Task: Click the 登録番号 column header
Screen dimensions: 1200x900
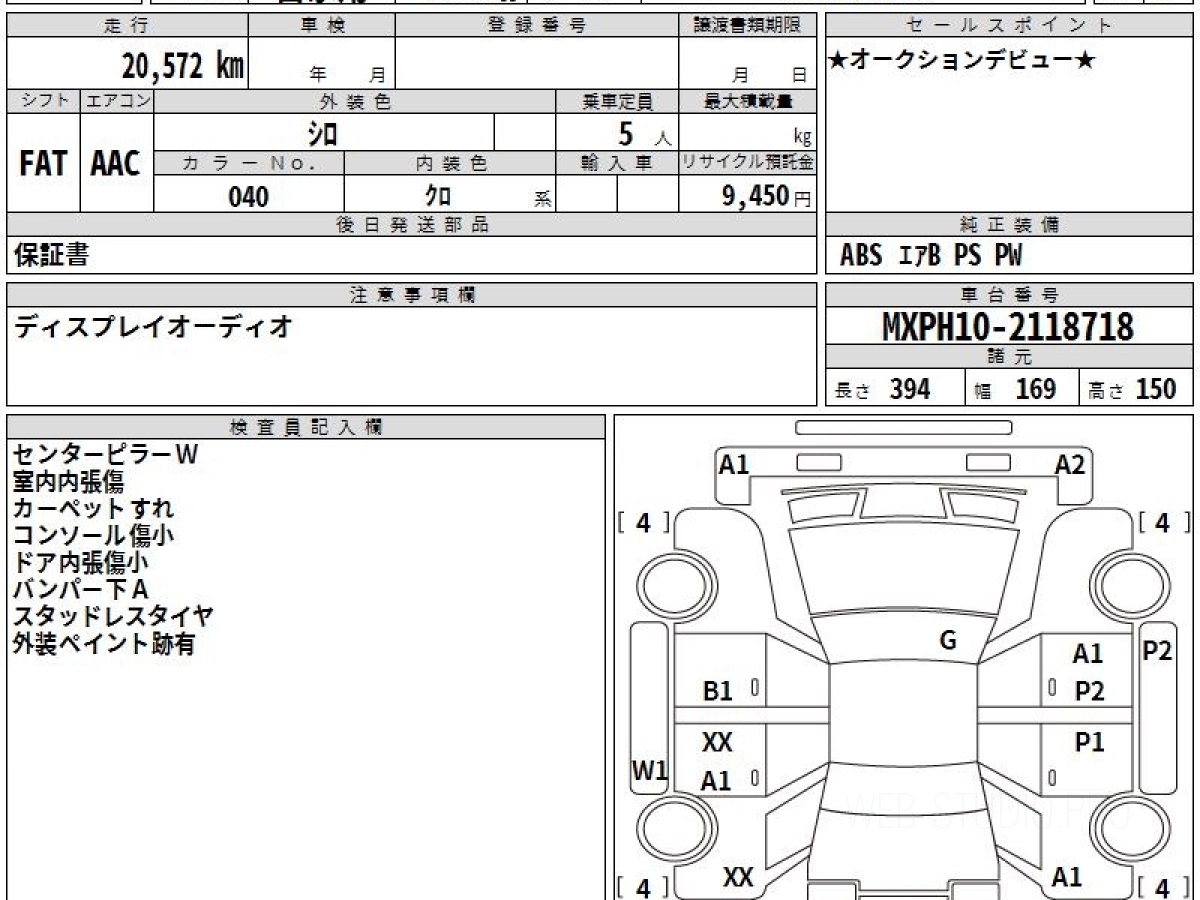Action: click(x=537, y=26)
